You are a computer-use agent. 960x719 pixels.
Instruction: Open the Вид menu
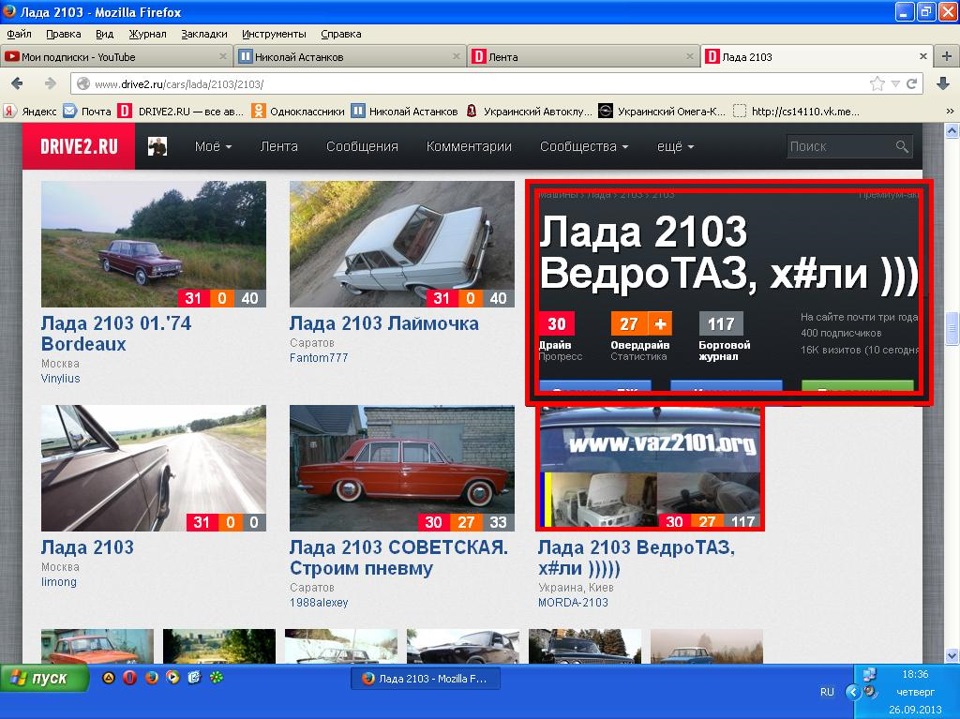[x=105, y=34]
